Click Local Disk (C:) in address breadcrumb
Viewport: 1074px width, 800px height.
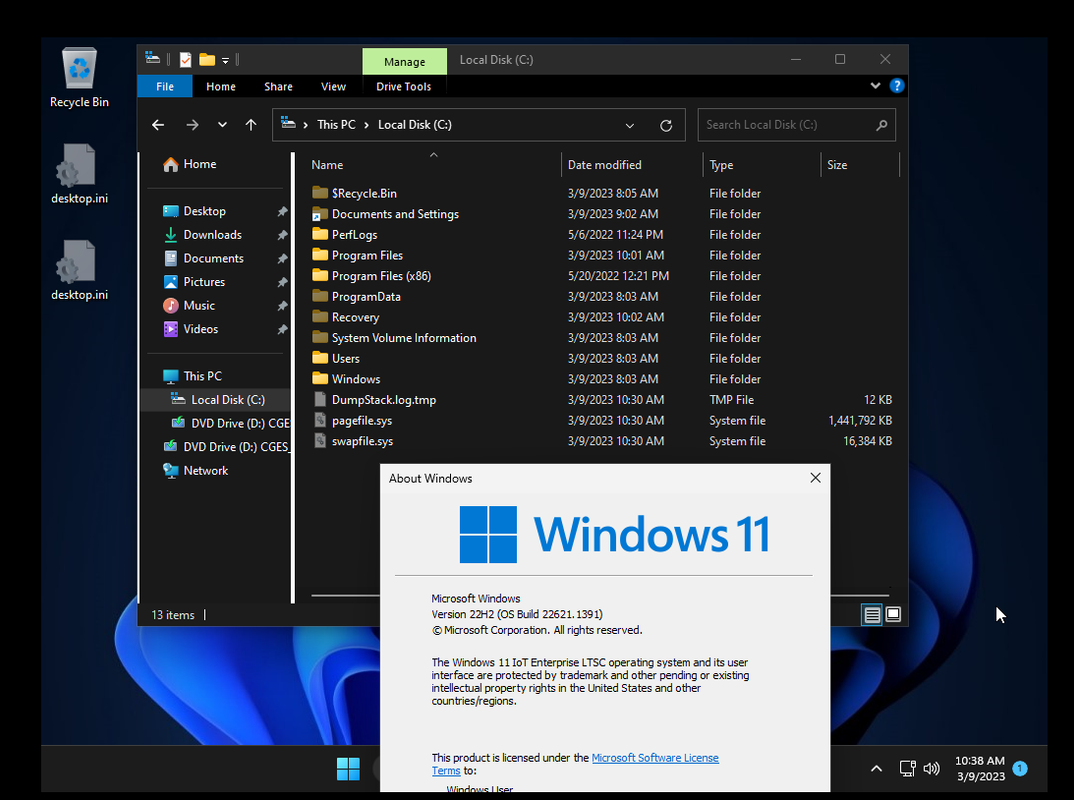coord(414,125)
